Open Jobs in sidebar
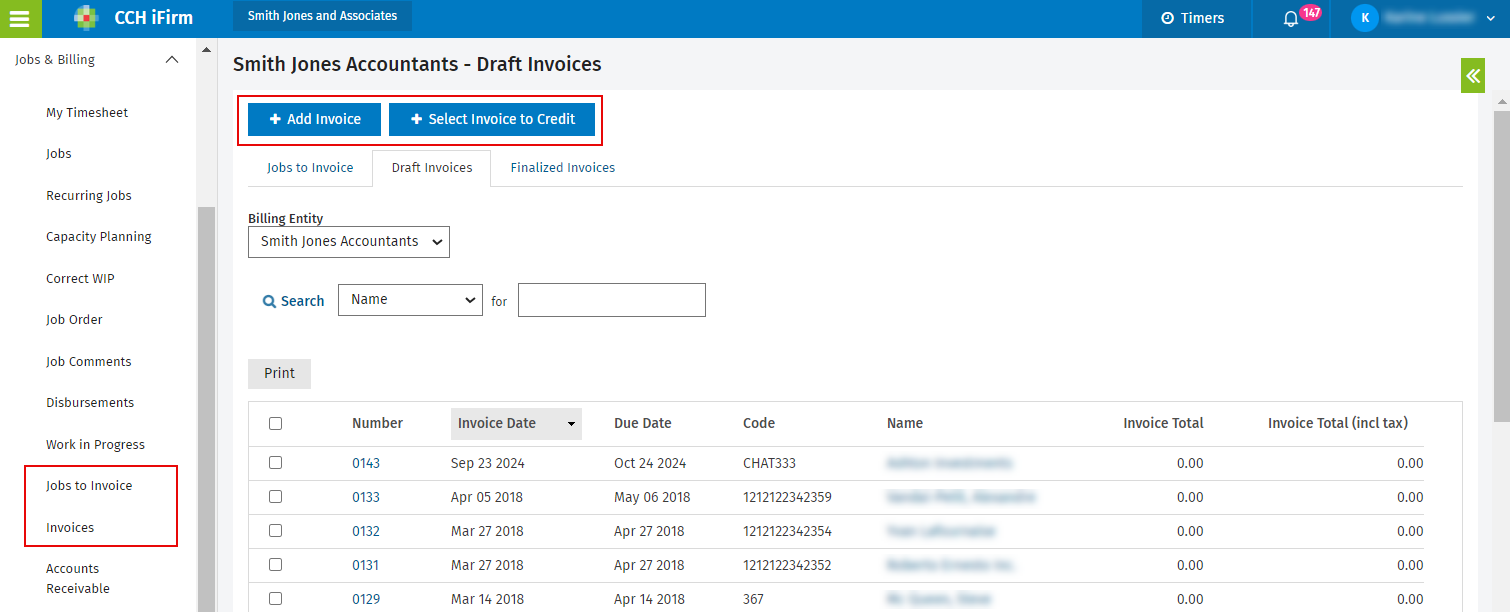Screen dimensions: 1510x612 59,154
